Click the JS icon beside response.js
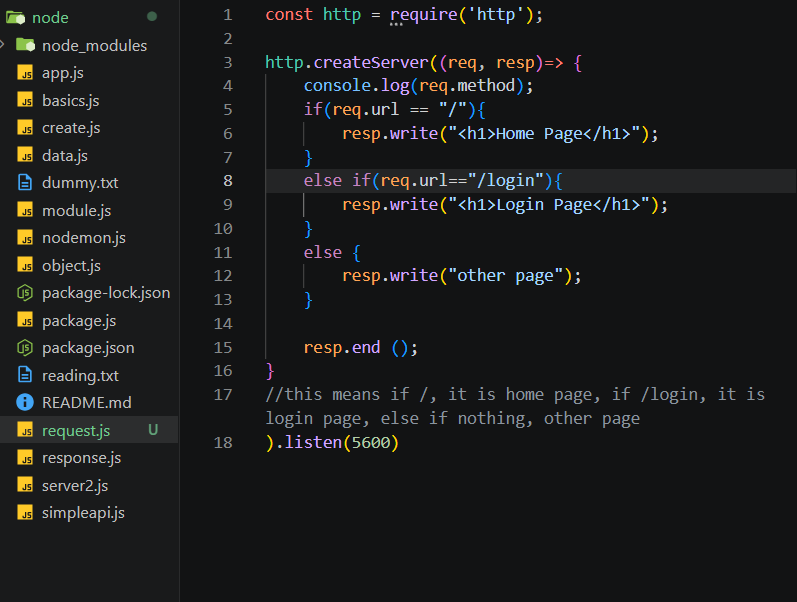Image resolution: width=797 pixels, height=602 pixels. click(x=25, y=458)
